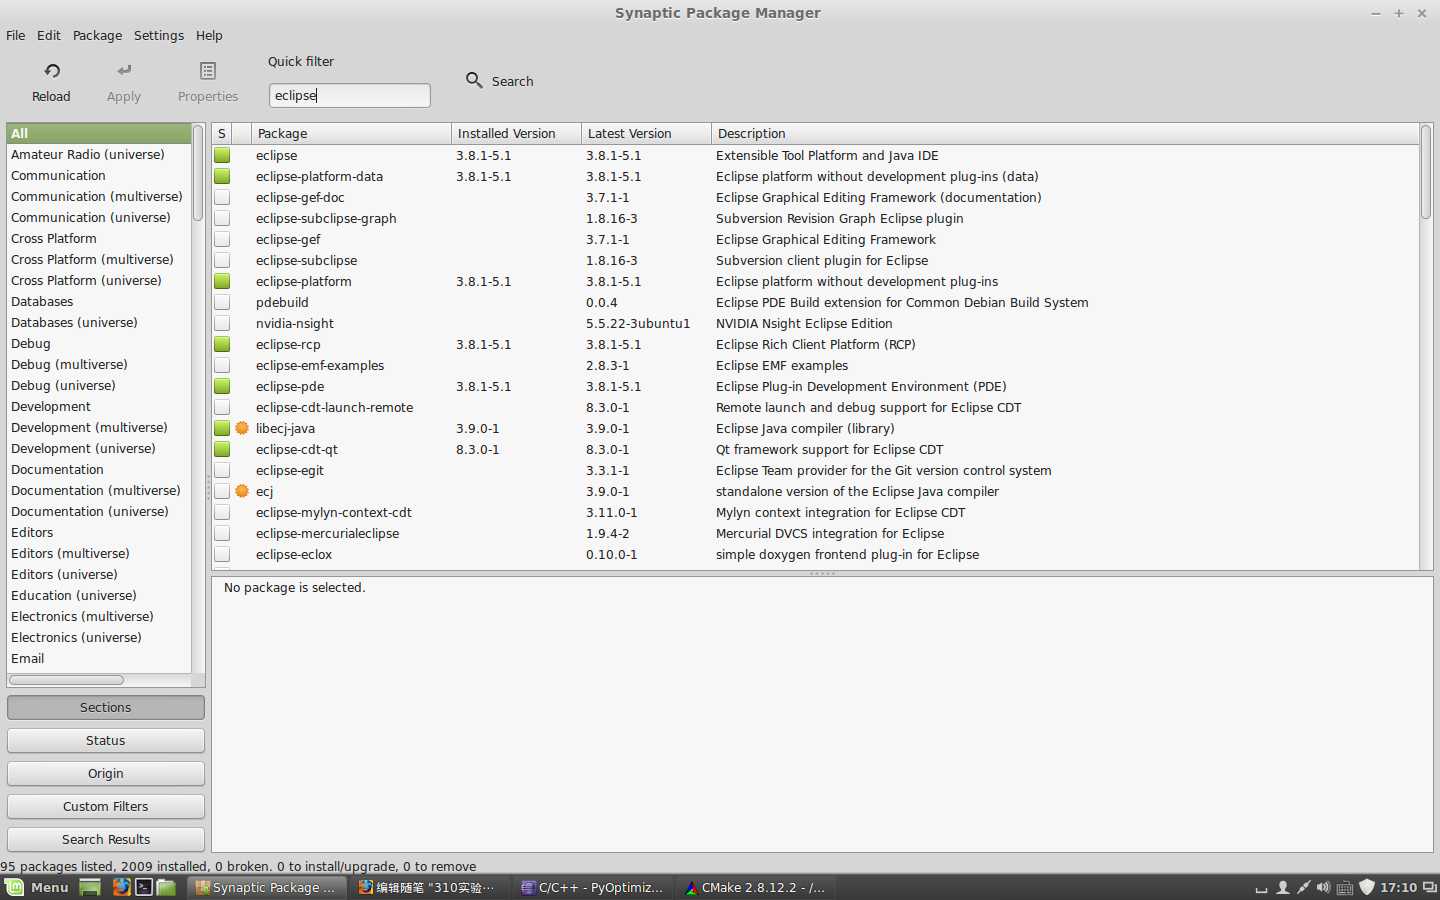Switch to the CMake 2.8.12.2 taskbar window

pyautogui.click(x=756, y=887)
